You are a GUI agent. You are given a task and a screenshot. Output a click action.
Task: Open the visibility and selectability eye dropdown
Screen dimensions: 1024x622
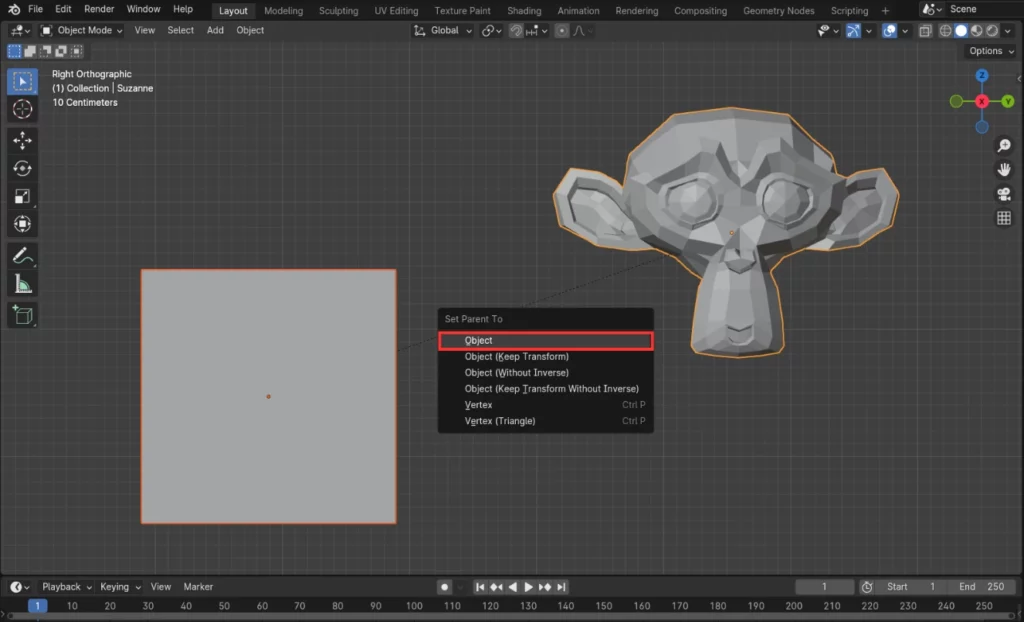828,31
